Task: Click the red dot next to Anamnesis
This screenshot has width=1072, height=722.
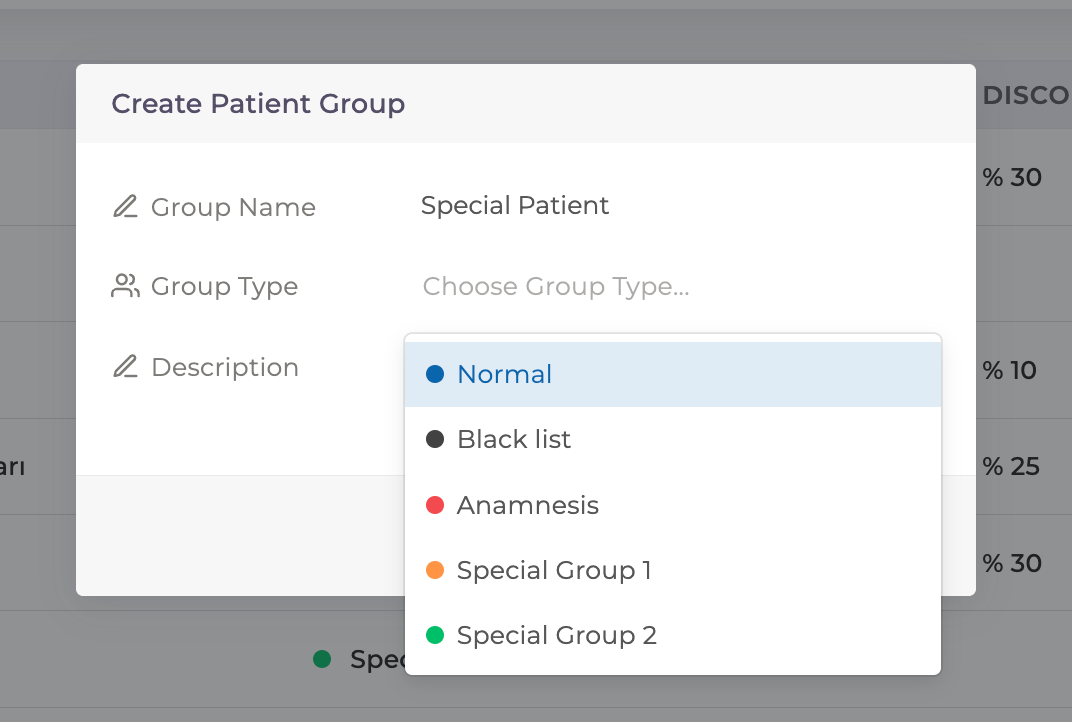Action: coord(434,505)
